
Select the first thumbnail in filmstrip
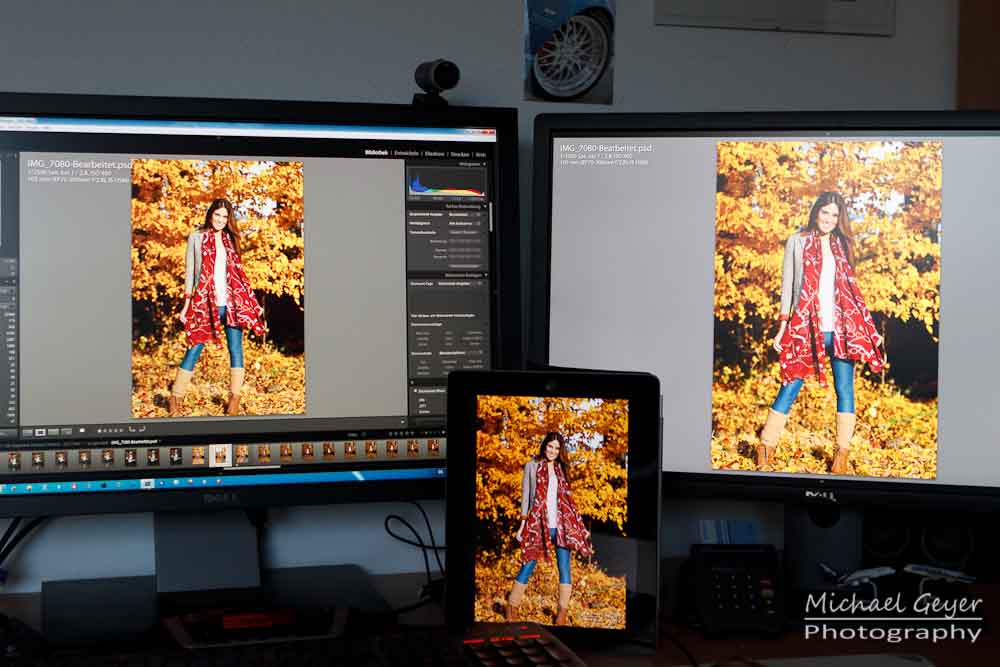(14, 459)
